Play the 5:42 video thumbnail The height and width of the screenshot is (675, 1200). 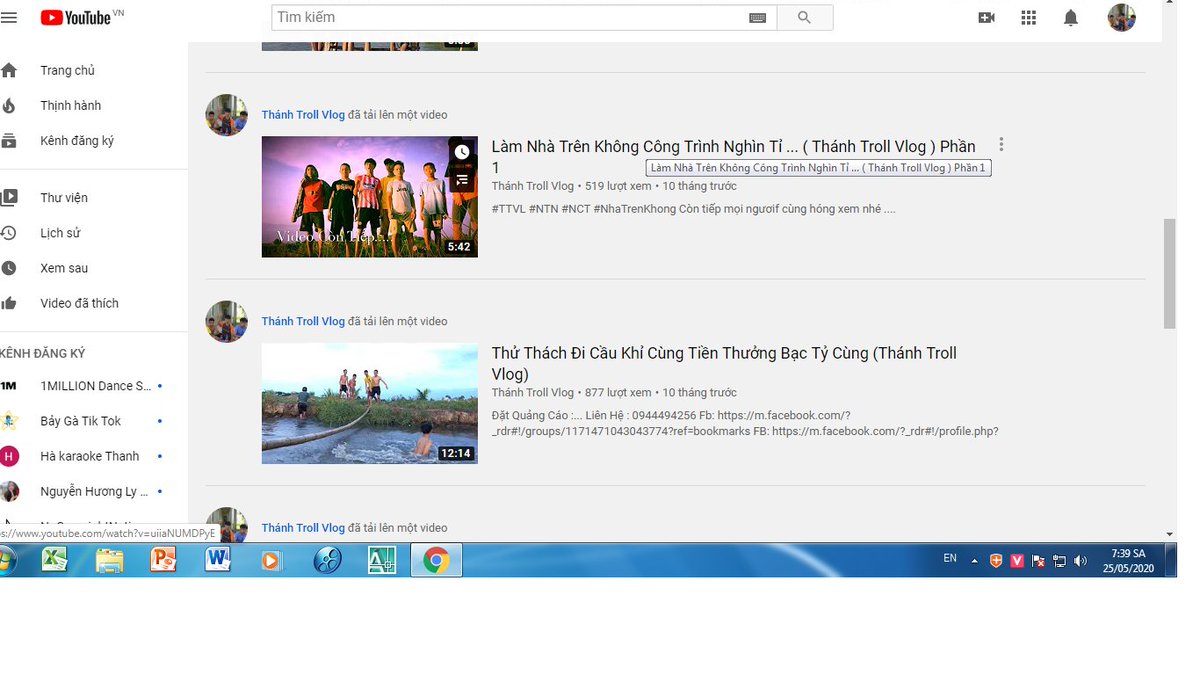(x=369, y=196)
